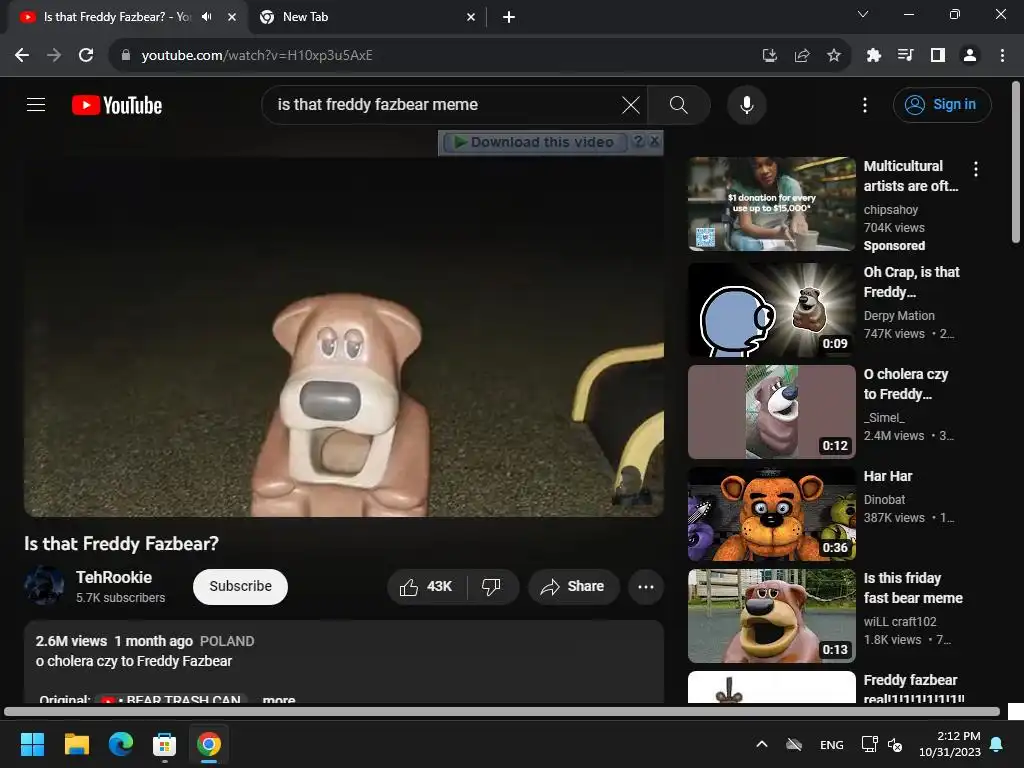Go back with browser back arrow
This screenshot has width=1024, height=768.
(22, 56)
